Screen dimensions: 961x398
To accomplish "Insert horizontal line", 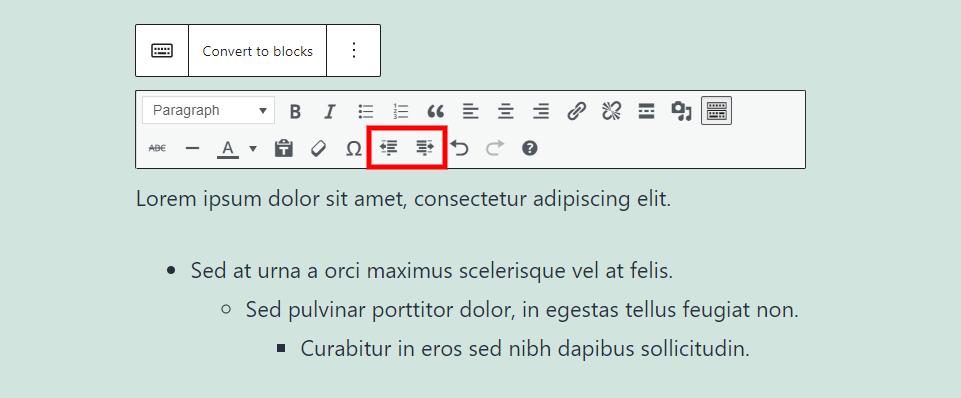I will click(192, 148).
